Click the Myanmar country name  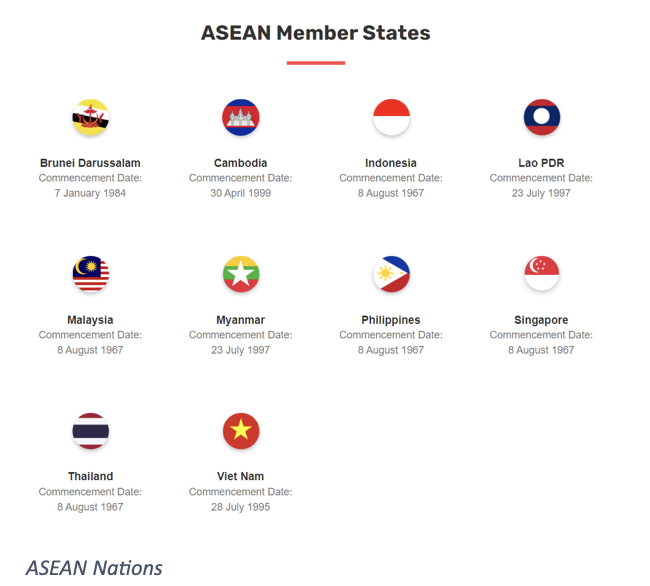[x=241, y=320]
